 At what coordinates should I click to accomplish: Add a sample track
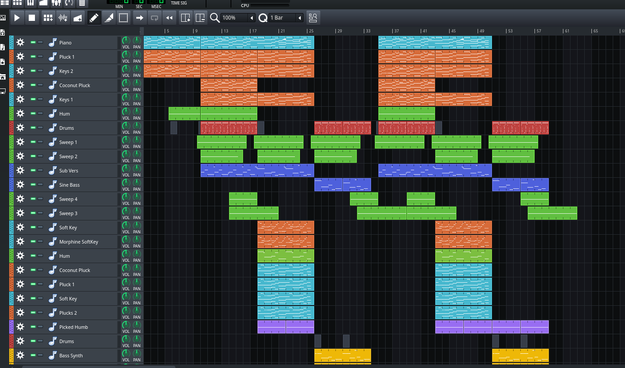[63, 18]
